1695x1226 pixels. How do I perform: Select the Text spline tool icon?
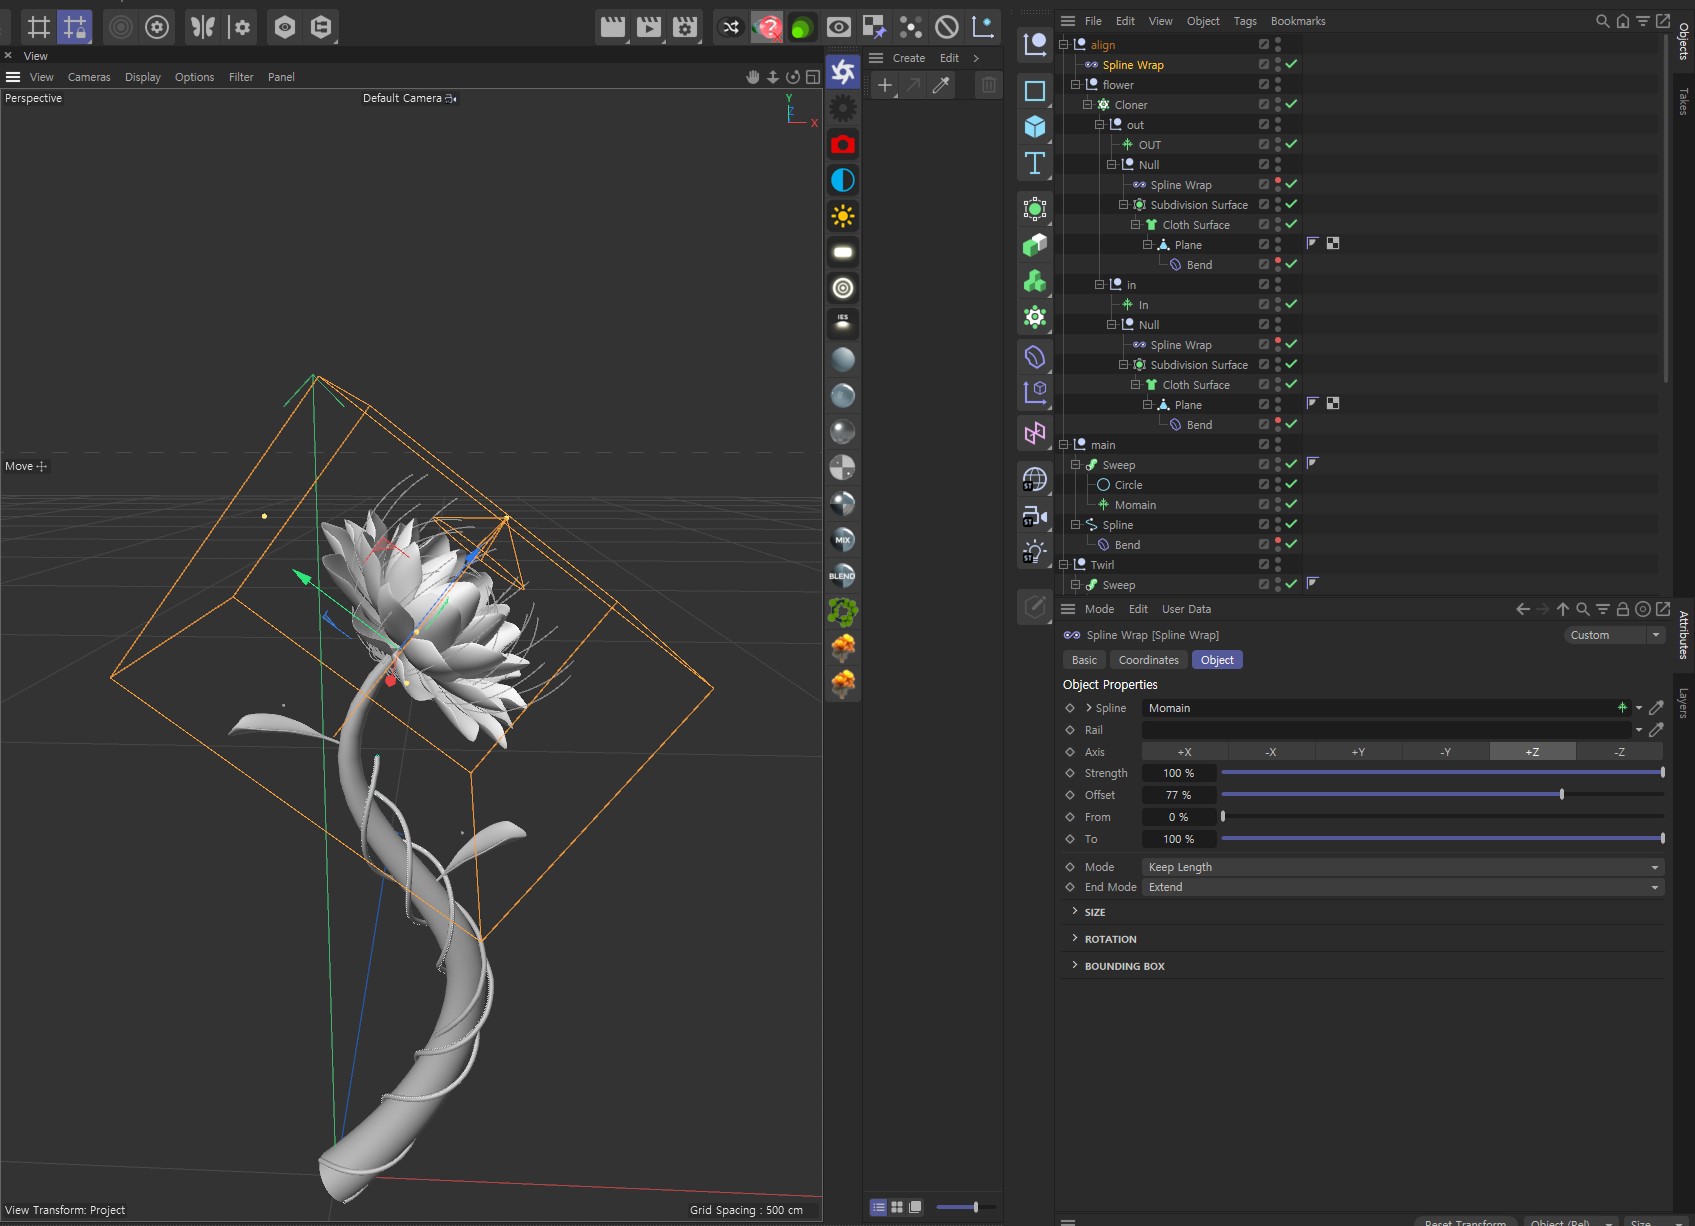(x=1035, y=163)
